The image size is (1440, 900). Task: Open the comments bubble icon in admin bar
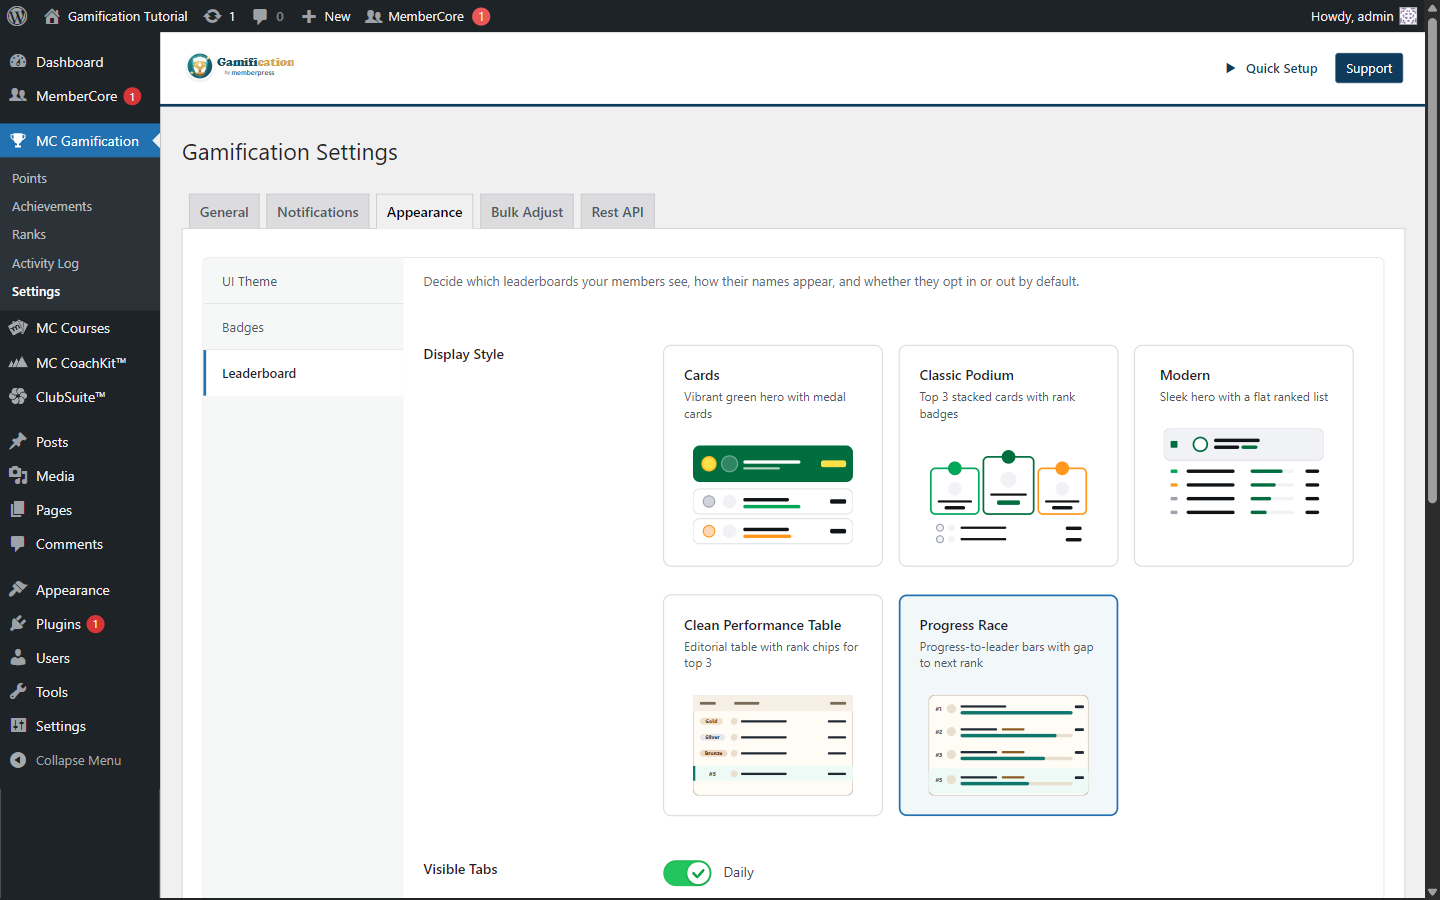pyautogui.click(x=260, y=16)
